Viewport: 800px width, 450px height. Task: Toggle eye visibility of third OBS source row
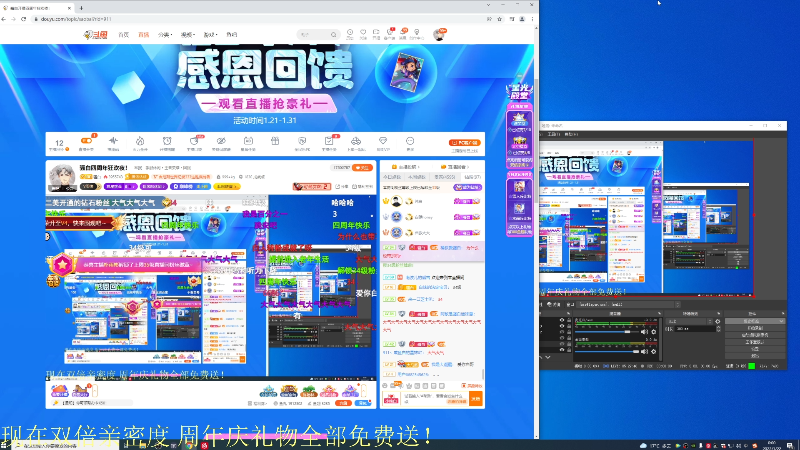562,332
